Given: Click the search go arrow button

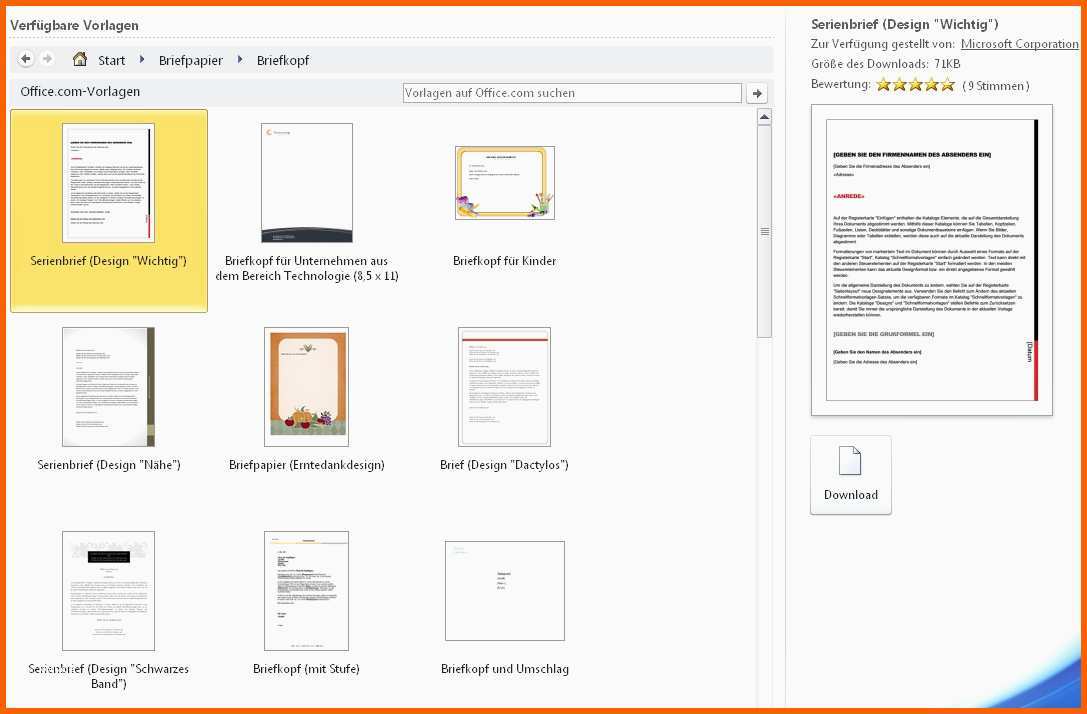Looking at the screenshot, I should [x=757, y=93].
